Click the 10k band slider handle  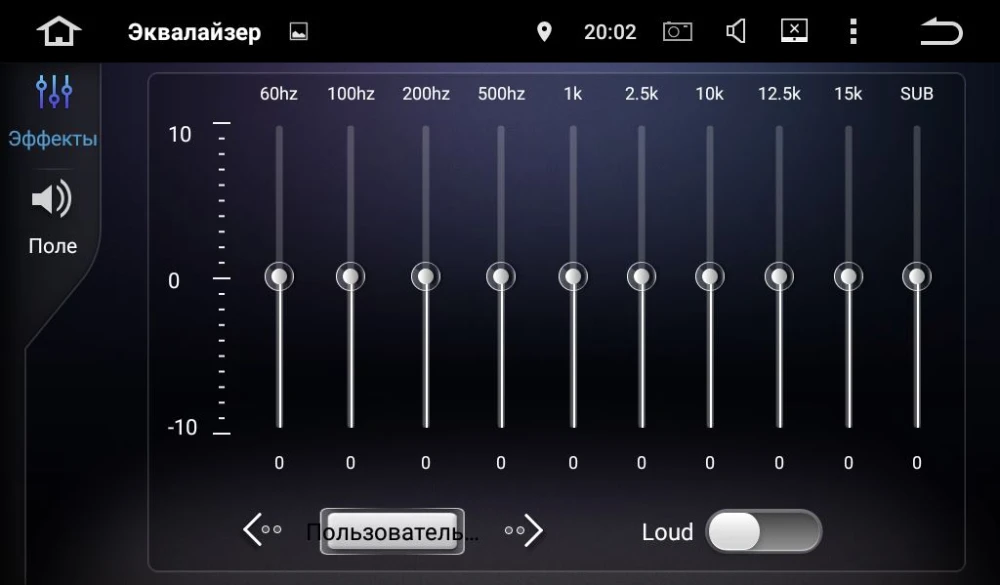point(710,277)
